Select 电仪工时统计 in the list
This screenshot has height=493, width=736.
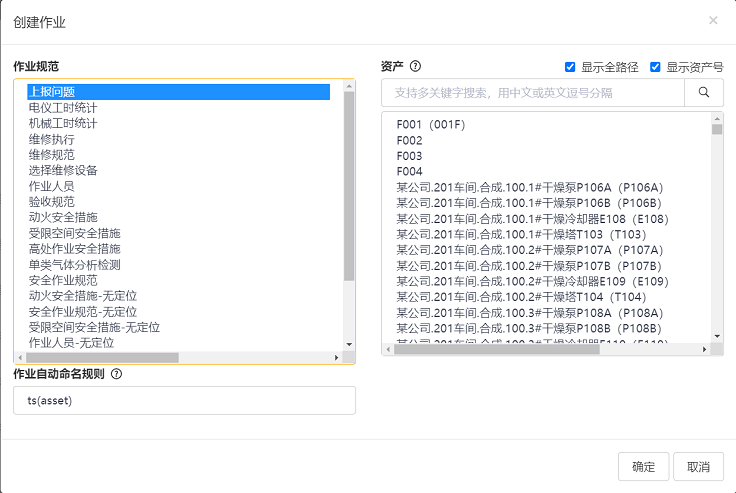coord(63,108)
